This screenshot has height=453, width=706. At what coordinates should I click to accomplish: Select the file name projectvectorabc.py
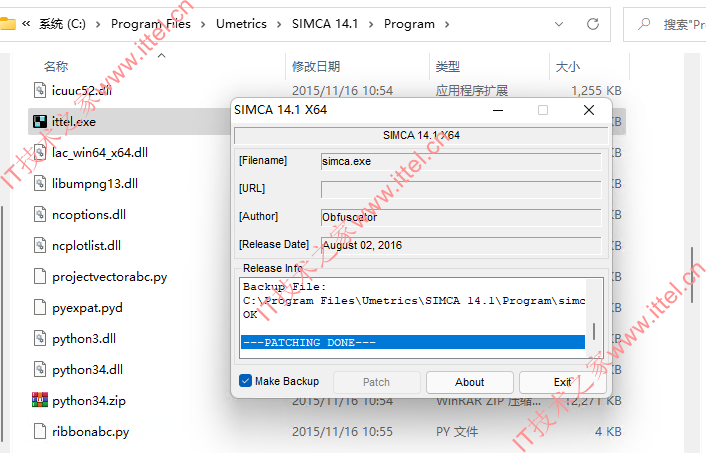coord(109,277)
